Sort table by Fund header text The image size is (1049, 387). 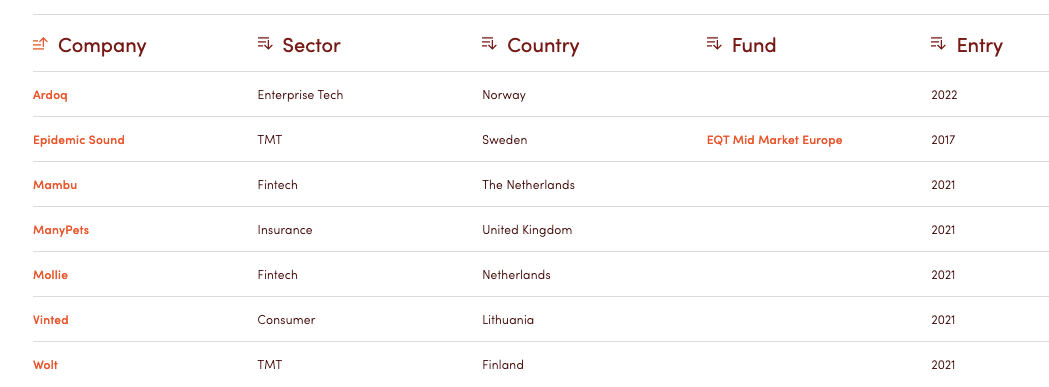(x=754, y=46)
